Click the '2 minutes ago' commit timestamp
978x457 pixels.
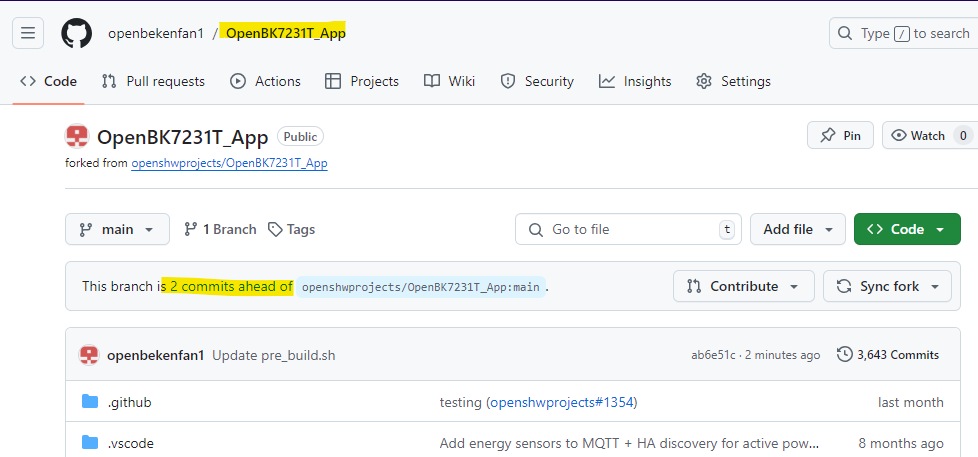pos(783,355)
